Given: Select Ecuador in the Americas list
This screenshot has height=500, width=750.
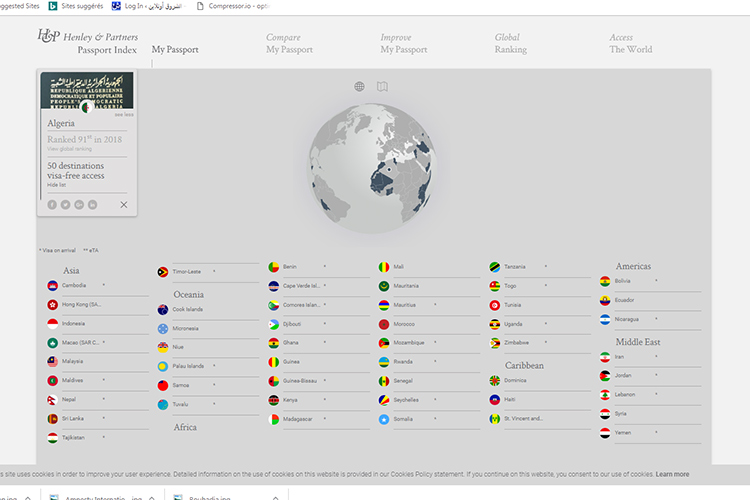Looking at the screenshot, I should click(624, 300).
